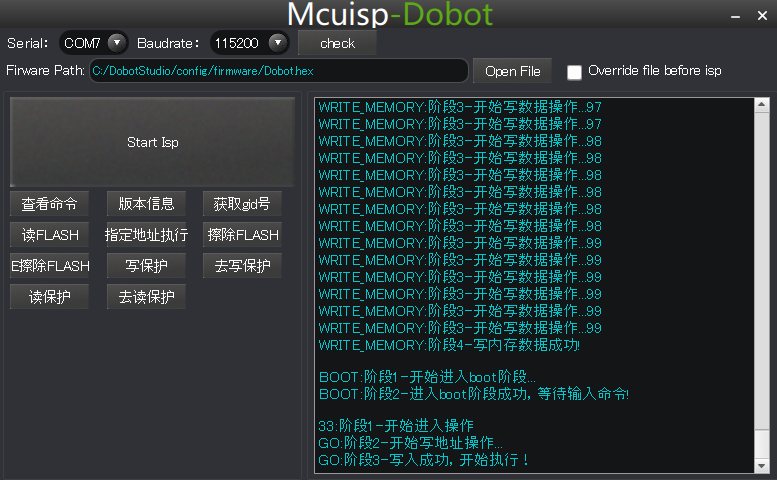Image resolution: width=777 pixels, height=480 pixels.
Task: Click log line BOOT:阶段2 等待输入命令
Action: [x=474, y=394]
